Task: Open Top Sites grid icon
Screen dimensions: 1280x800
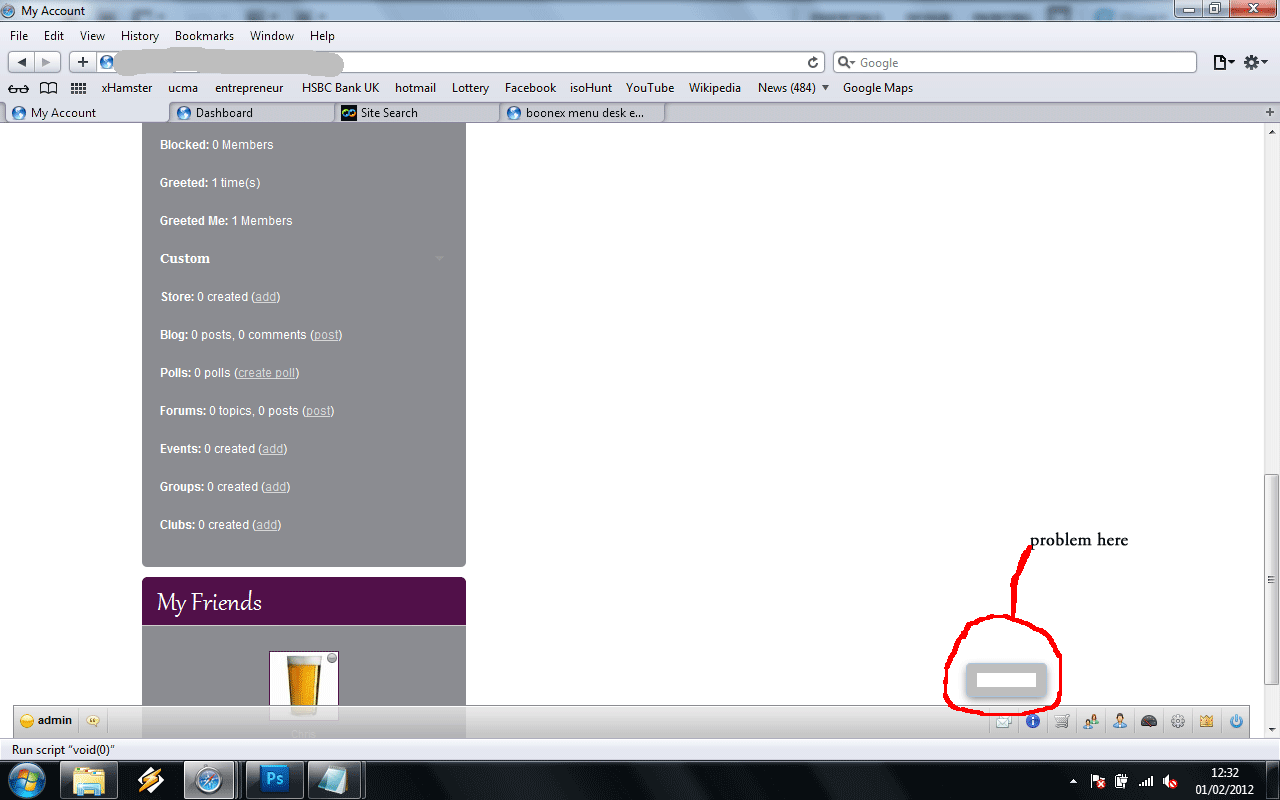Action: [79, 88]
